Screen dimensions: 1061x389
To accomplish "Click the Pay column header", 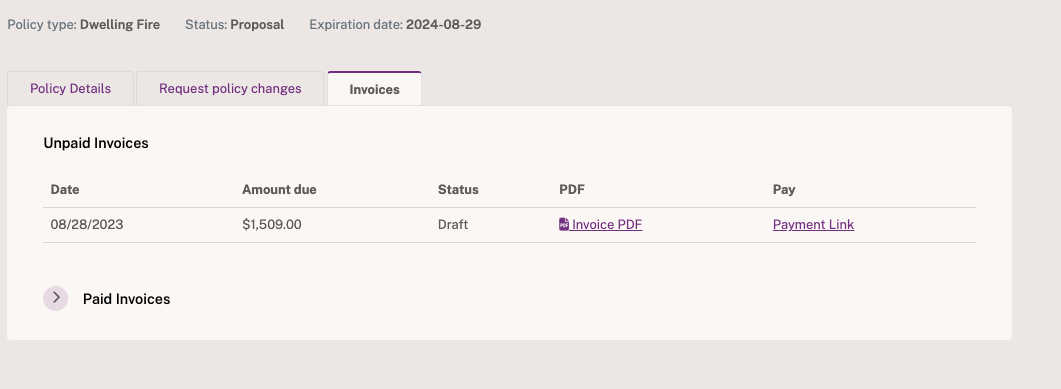I will (x=784, y=189).
